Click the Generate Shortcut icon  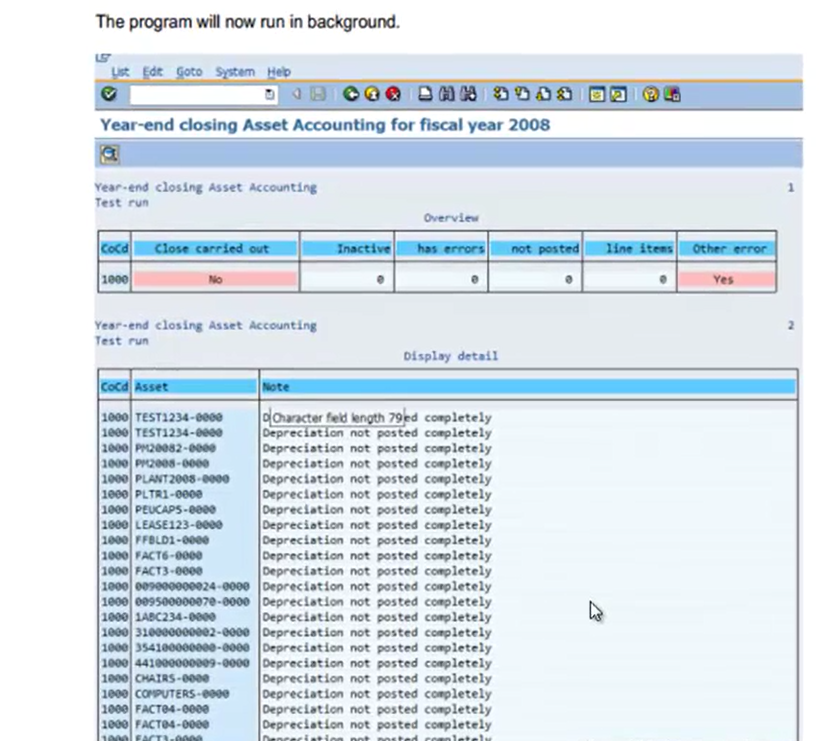618,94
